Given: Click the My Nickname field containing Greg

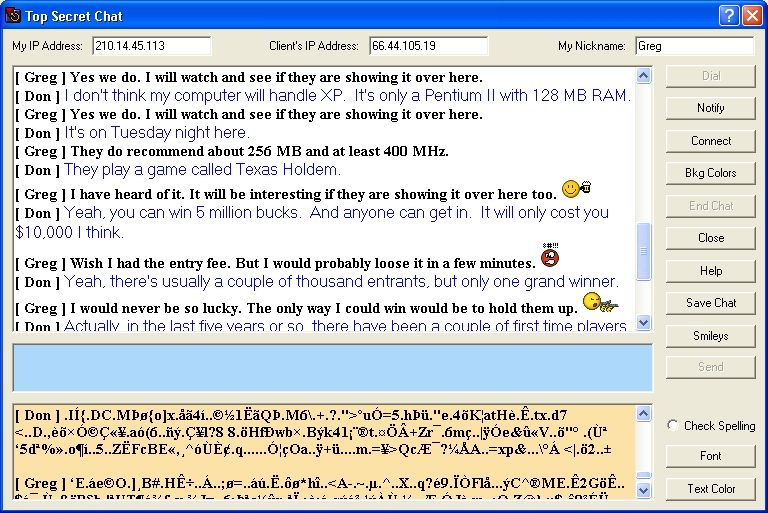Looking at the screenshot, I should 695,46.
